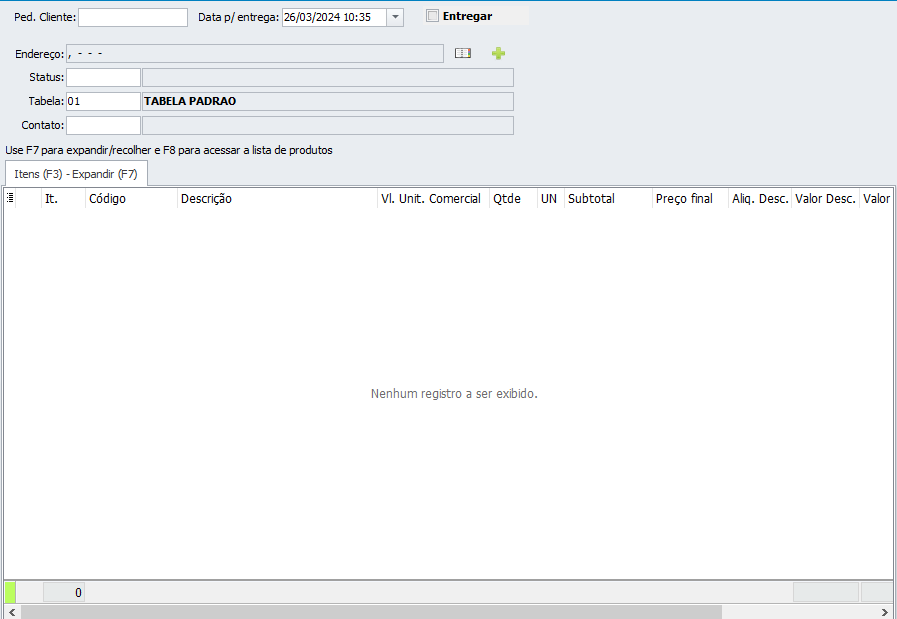
Task: Open the Data p/ entrega date dropdown
Action: (395, 17)
